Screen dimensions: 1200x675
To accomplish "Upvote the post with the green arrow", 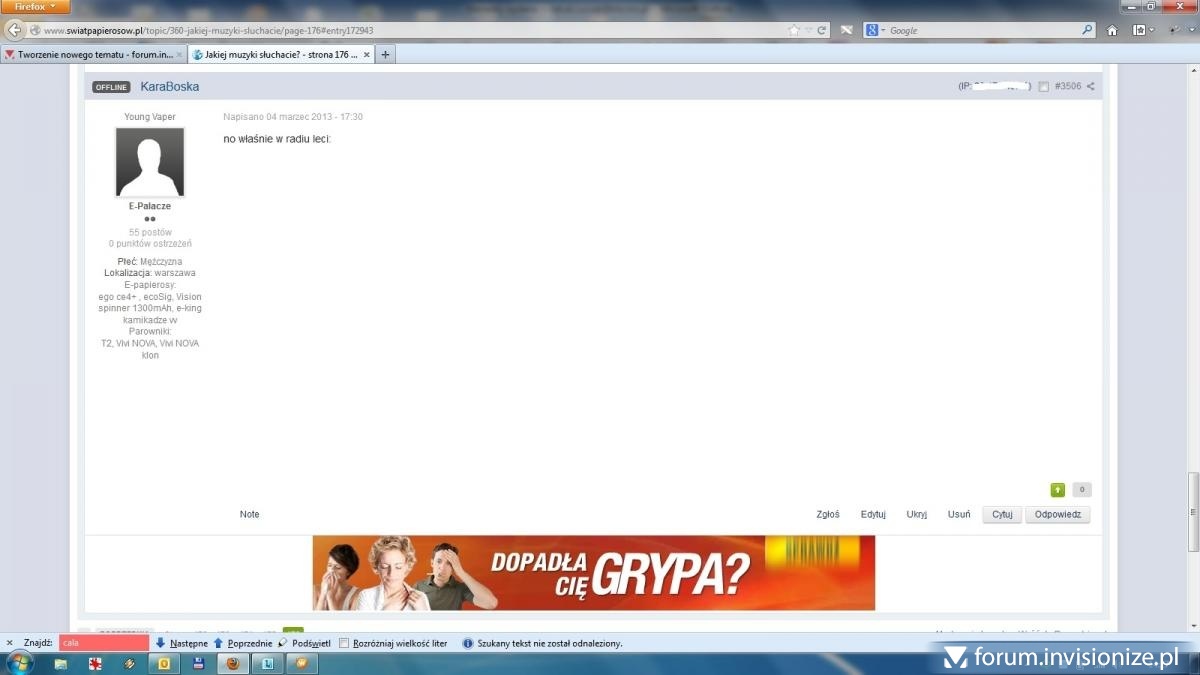I will coord(1057,490).
